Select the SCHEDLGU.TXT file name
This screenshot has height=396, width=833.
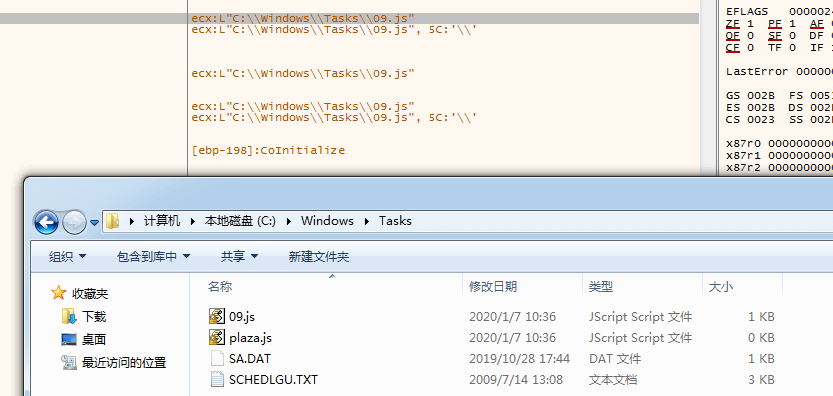273,380
